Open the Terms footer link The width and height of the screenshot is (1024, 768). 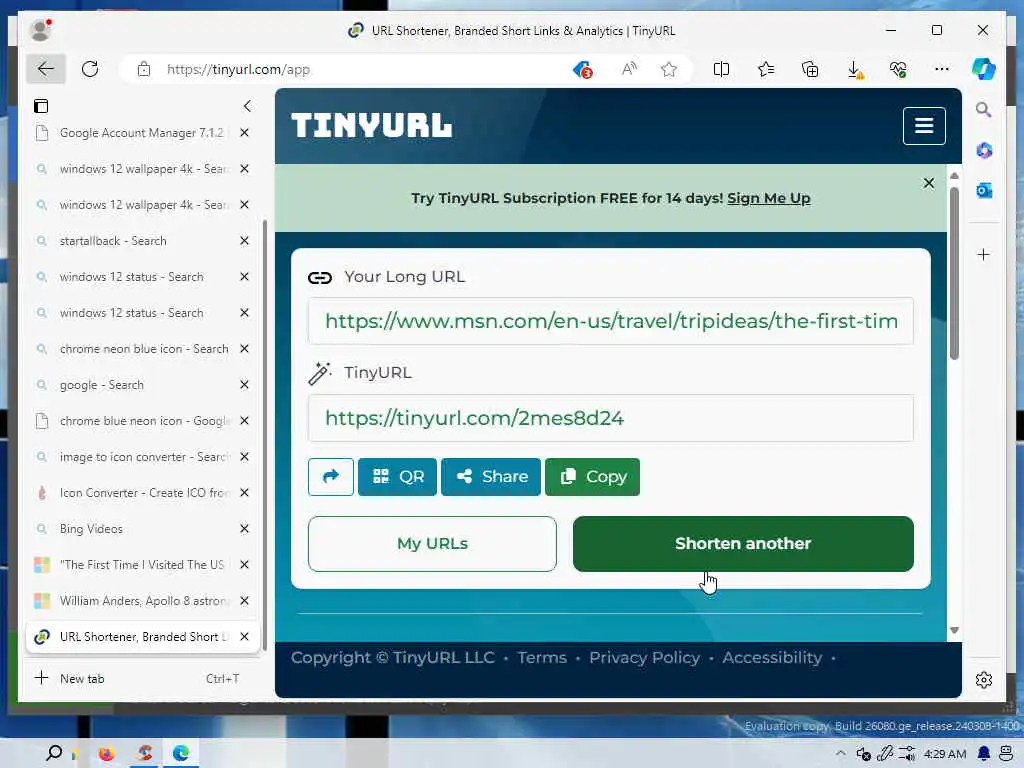[542, 658]
